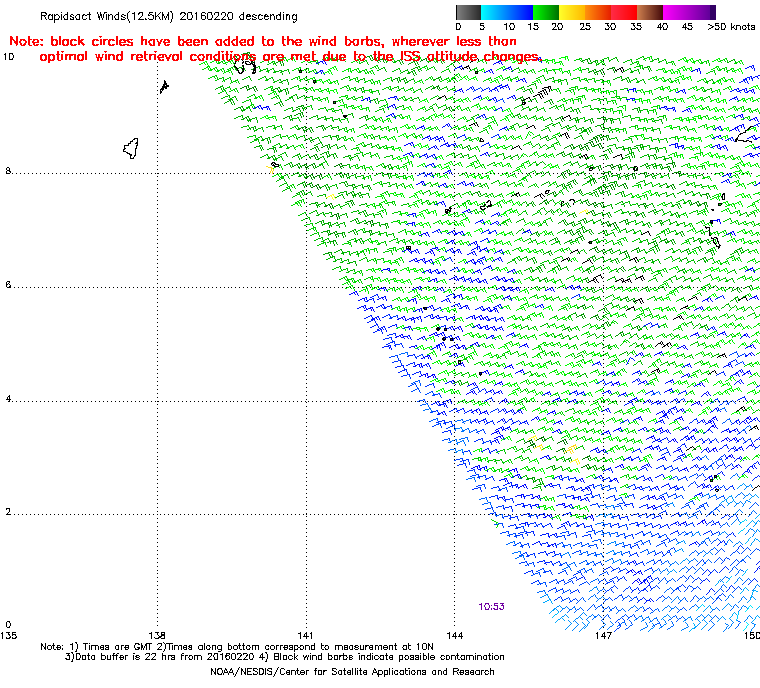Click the red 30-35 knots color swatch
This screenshot has height=688, width=760.
624,12
